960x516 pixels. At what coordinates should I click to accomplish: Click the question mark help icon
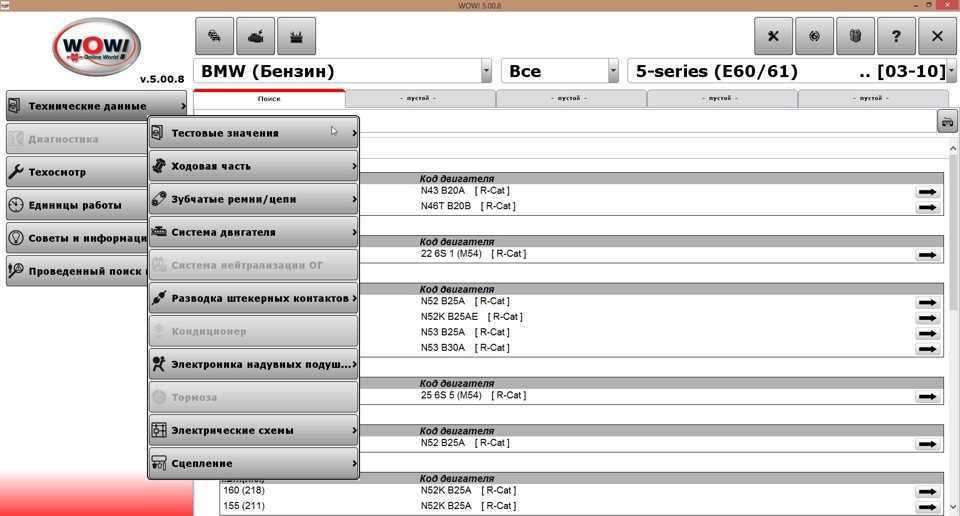[896, 36]
